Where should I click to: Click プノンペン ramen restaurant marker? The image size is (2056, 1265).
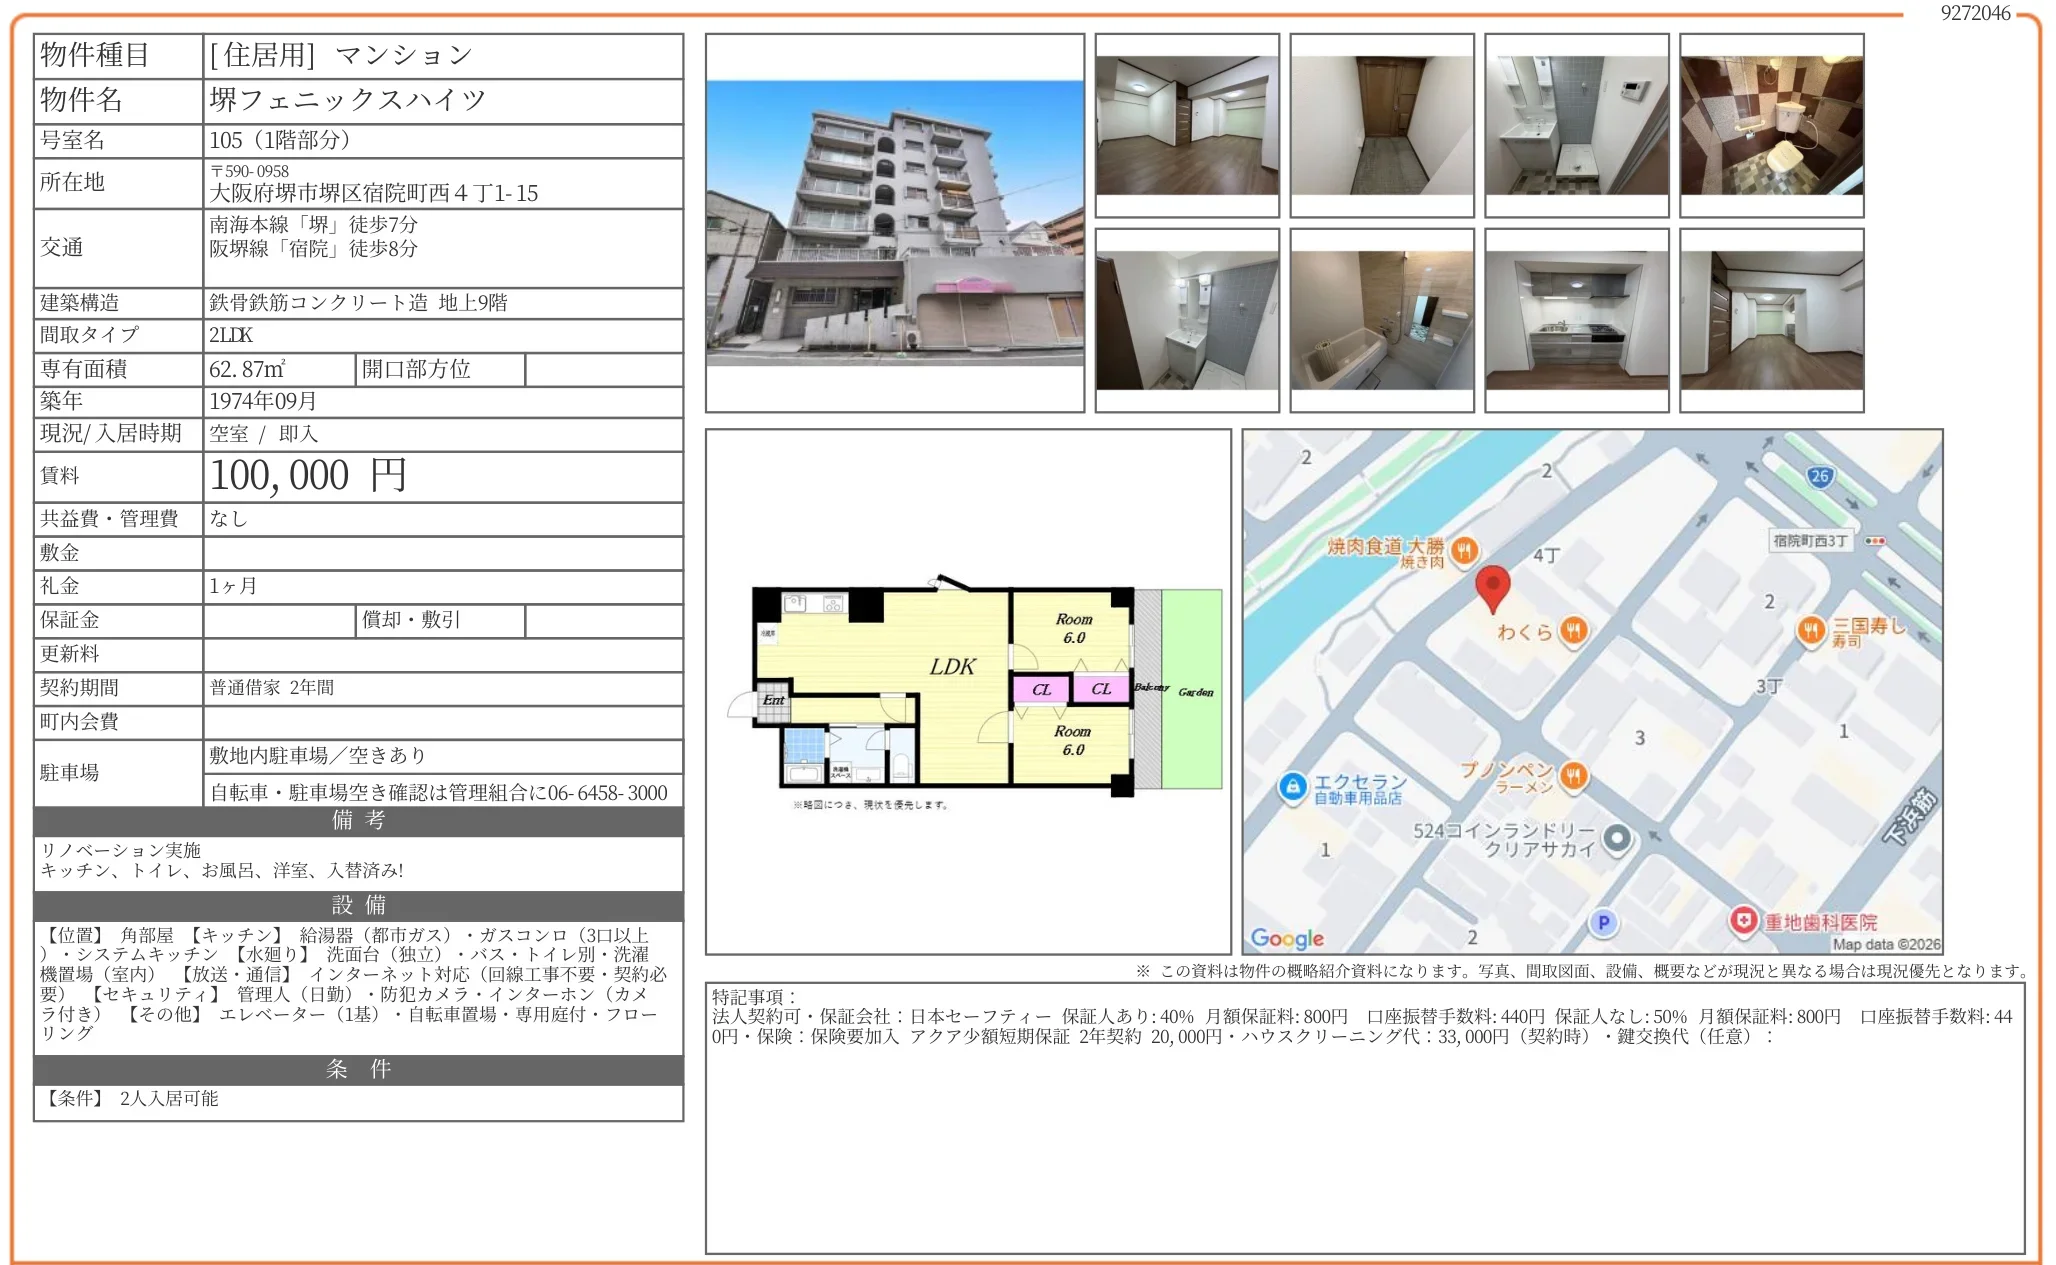coord(1573,776)
